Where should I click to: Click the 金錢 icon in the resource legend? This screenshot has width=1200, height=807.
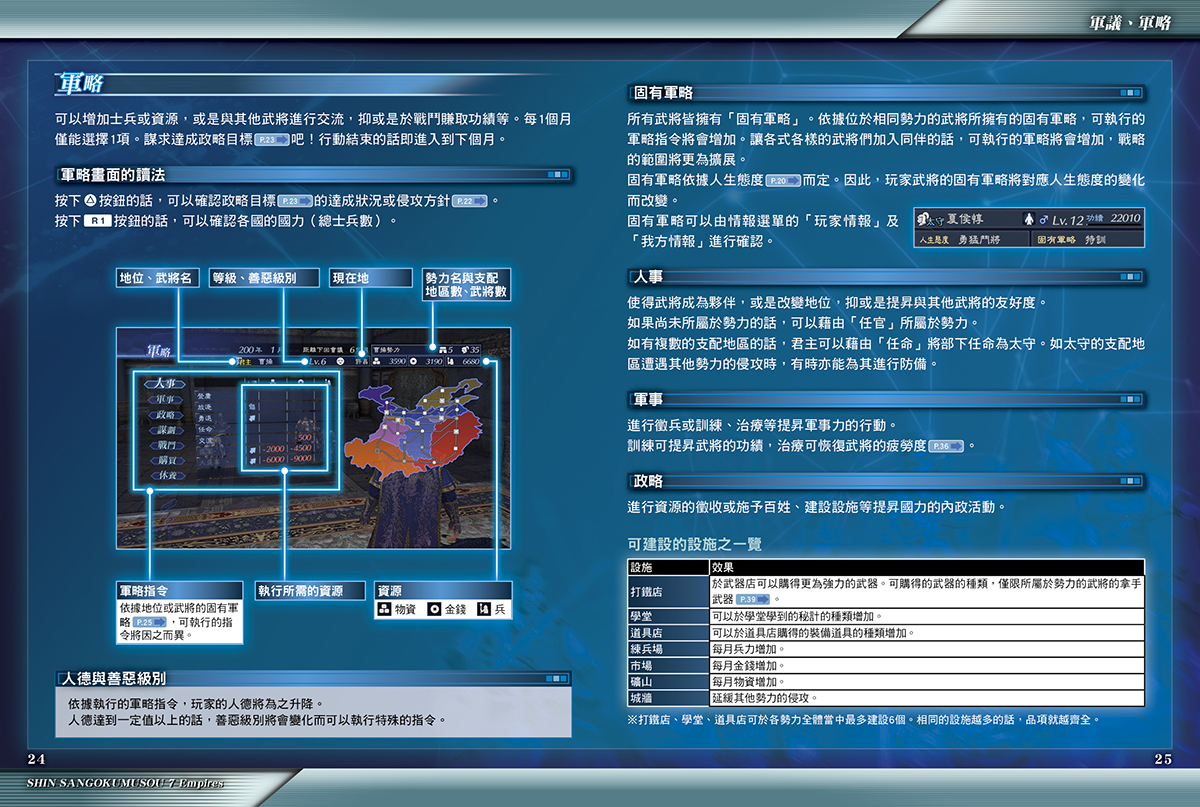tap(434, 608)
